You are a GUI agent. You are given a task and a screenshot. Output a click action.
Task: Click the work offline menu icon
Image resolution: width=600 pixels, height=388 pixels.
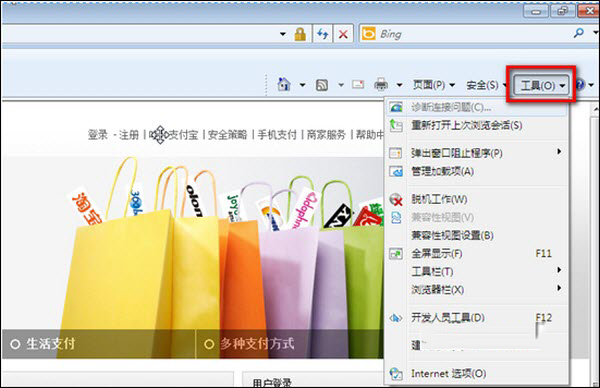pyautogui.click(x=396, y=199)
